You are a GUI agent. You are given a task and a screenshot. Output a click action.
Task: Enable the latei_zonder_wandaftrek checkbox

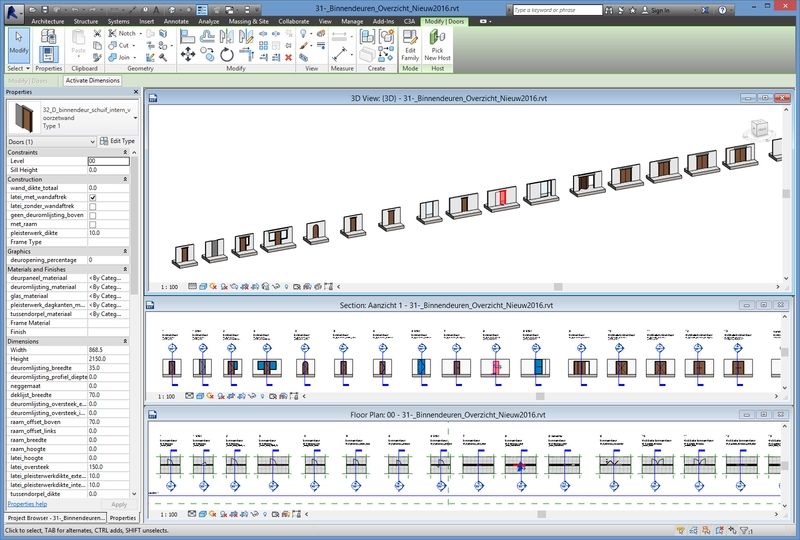pos(92,206)
